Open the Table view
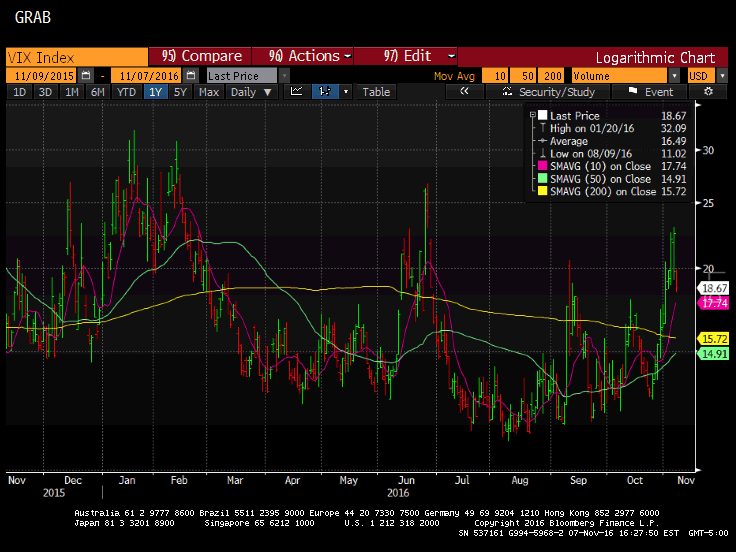The width and height of the screenshot is (736, 552). [x=376, y=92]
